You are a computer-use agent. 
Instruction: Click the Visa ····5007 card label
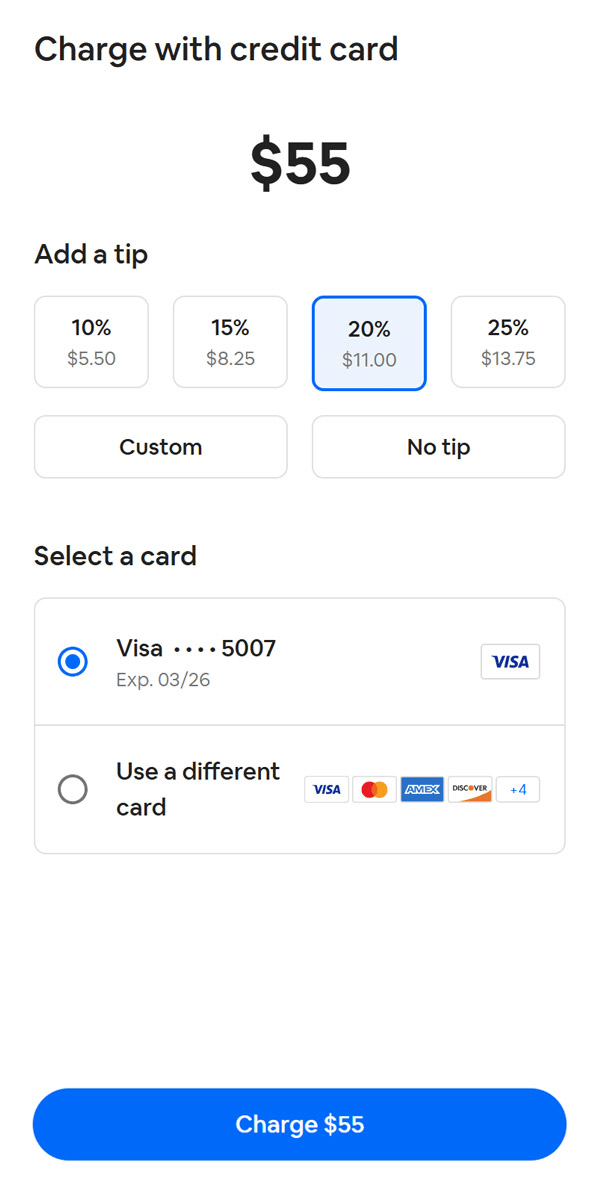(196, 649)
